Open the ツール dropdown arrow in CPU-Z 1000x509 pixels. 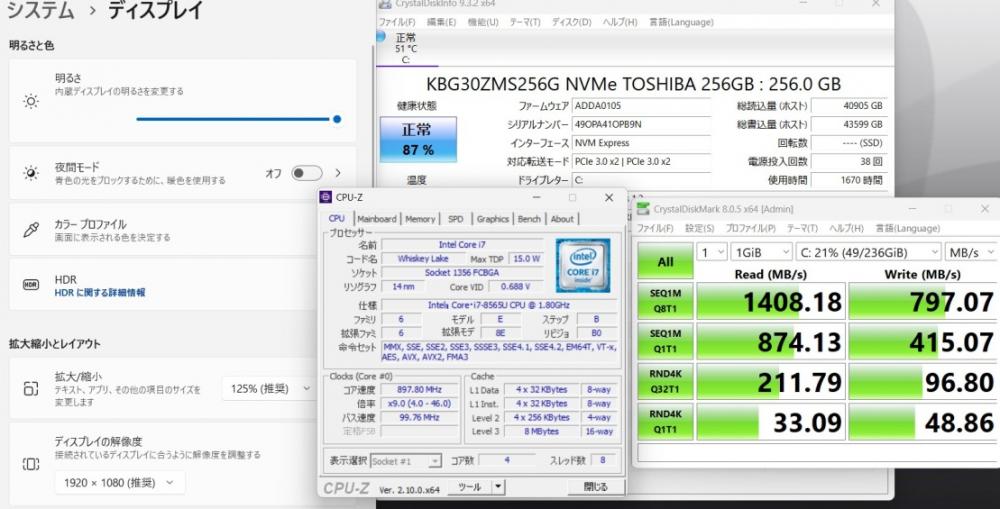click(498, 487)
